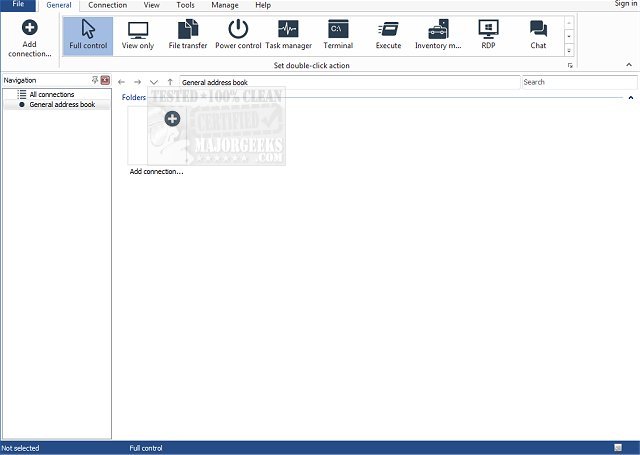Screen dimensions: 640x455
Task: Select the Execute action icon
Action: [x=388, y=35]
